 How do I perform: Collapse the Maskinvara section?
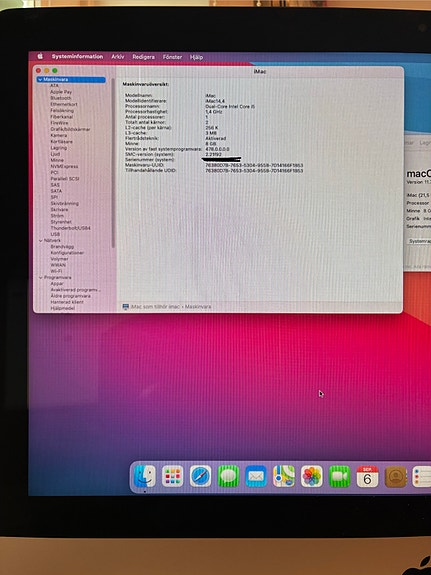(40, 80)
